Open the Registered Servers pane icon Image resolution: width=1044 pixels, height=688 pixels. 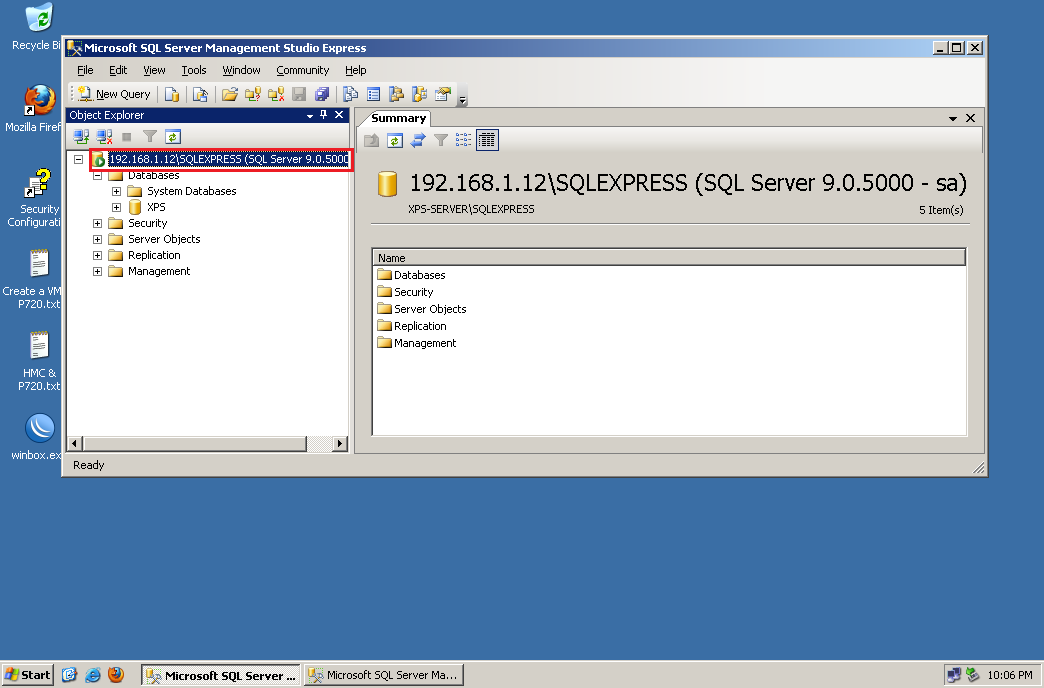350,95
